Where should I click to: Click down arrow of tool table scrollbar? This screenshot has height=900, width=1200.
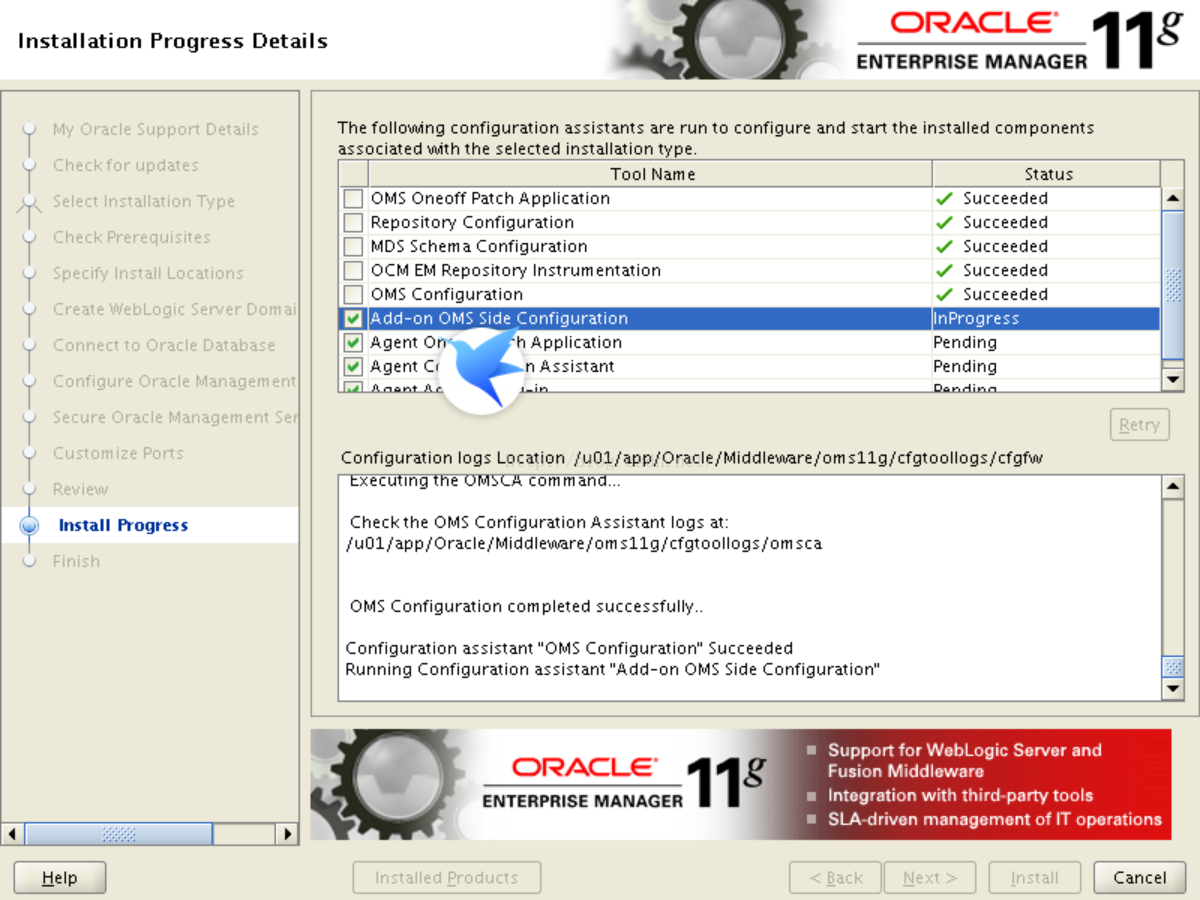(x=1173, y=379)
